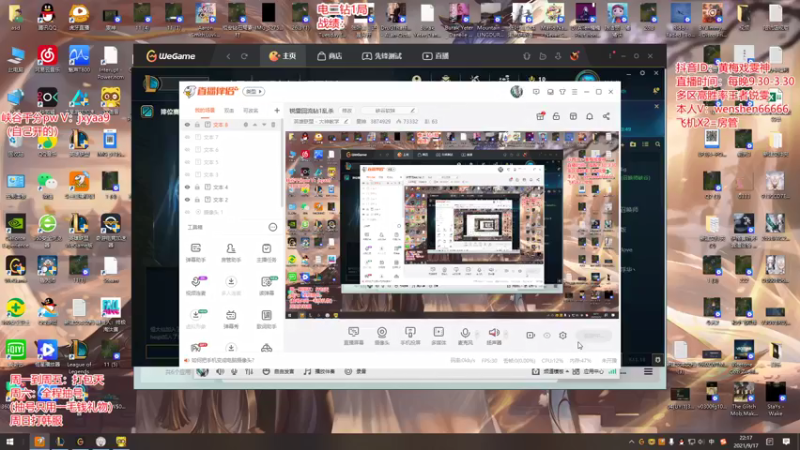Click the user avatar in the streaming app title bar

[x=516, y=92]
